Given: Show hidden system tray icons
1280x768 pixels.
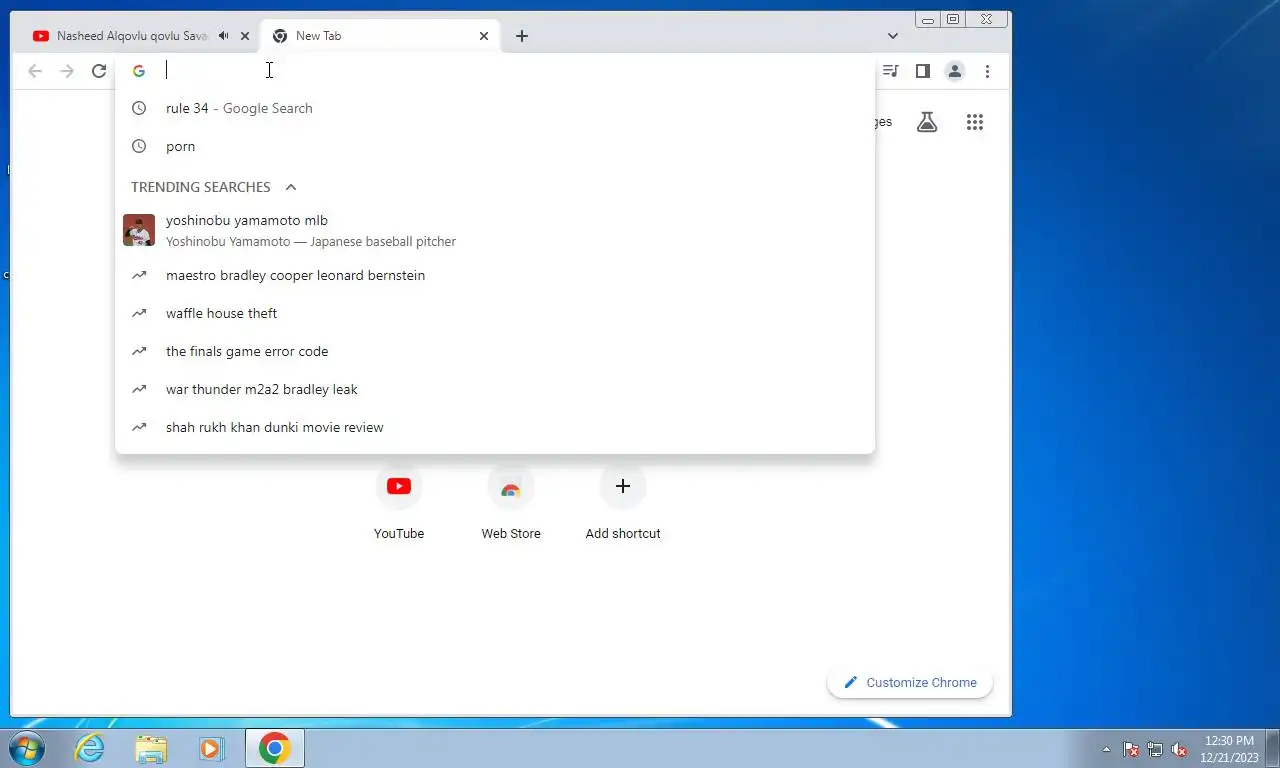Looking at the screenshot, I should (1106, 749).
